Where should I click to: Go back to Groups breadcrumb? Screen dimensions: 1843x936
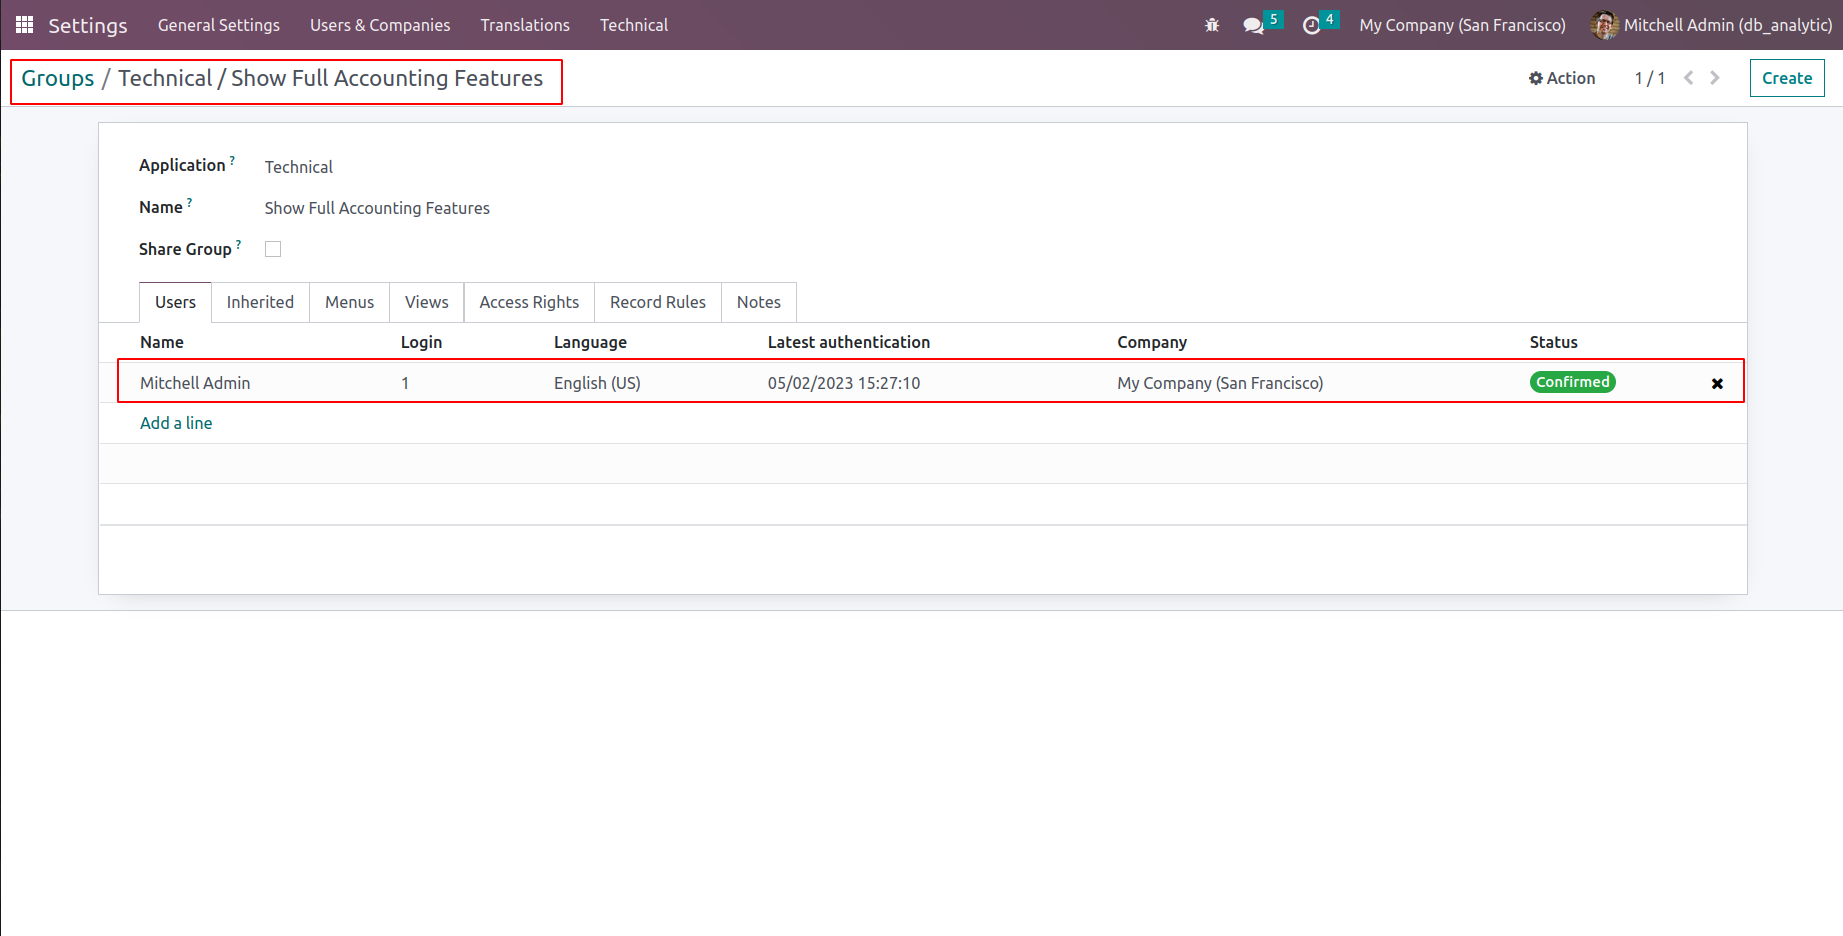pos(58,78)
